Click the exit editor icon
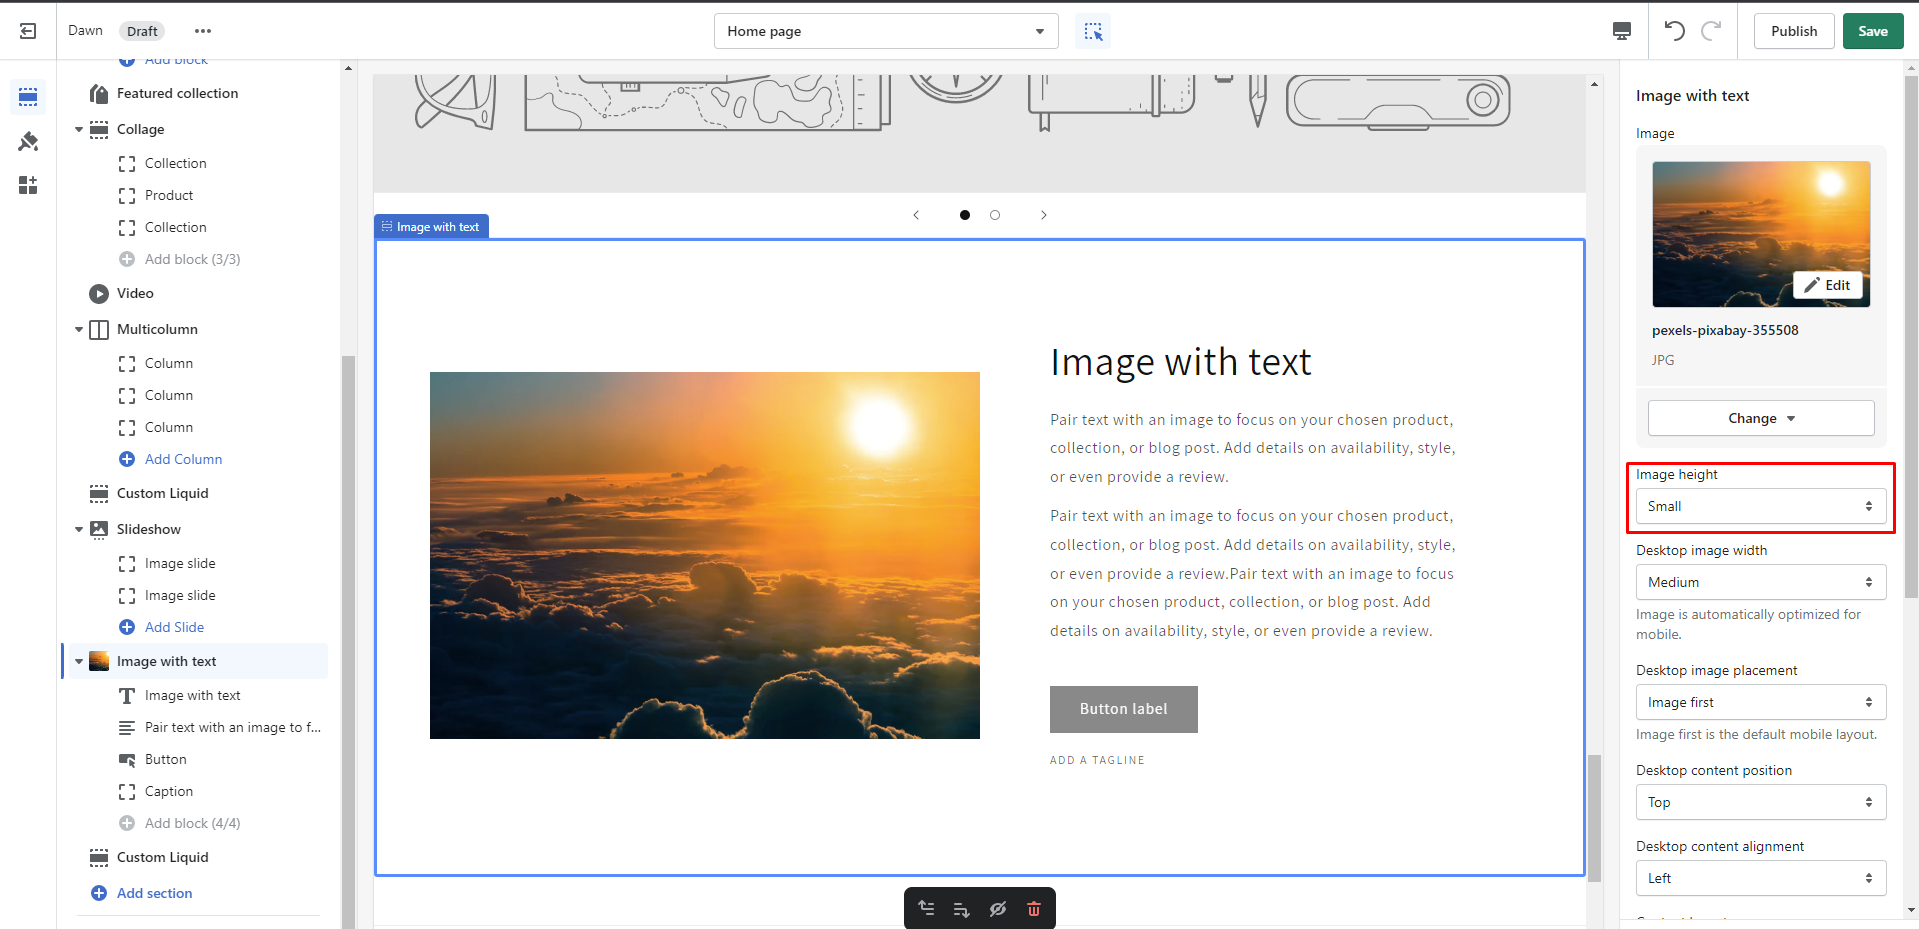1919x929 pixels. [x=28, y=31]
